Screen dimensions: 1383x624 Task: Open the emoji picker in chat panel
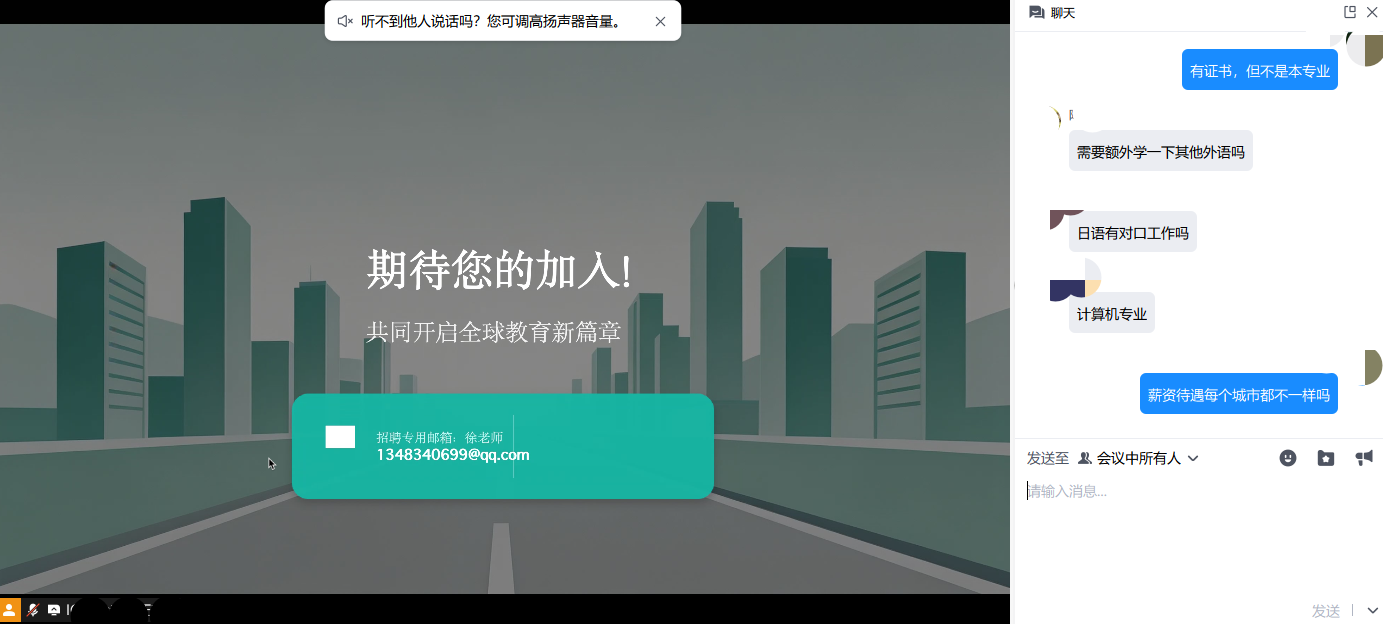tap(1287, 457)
